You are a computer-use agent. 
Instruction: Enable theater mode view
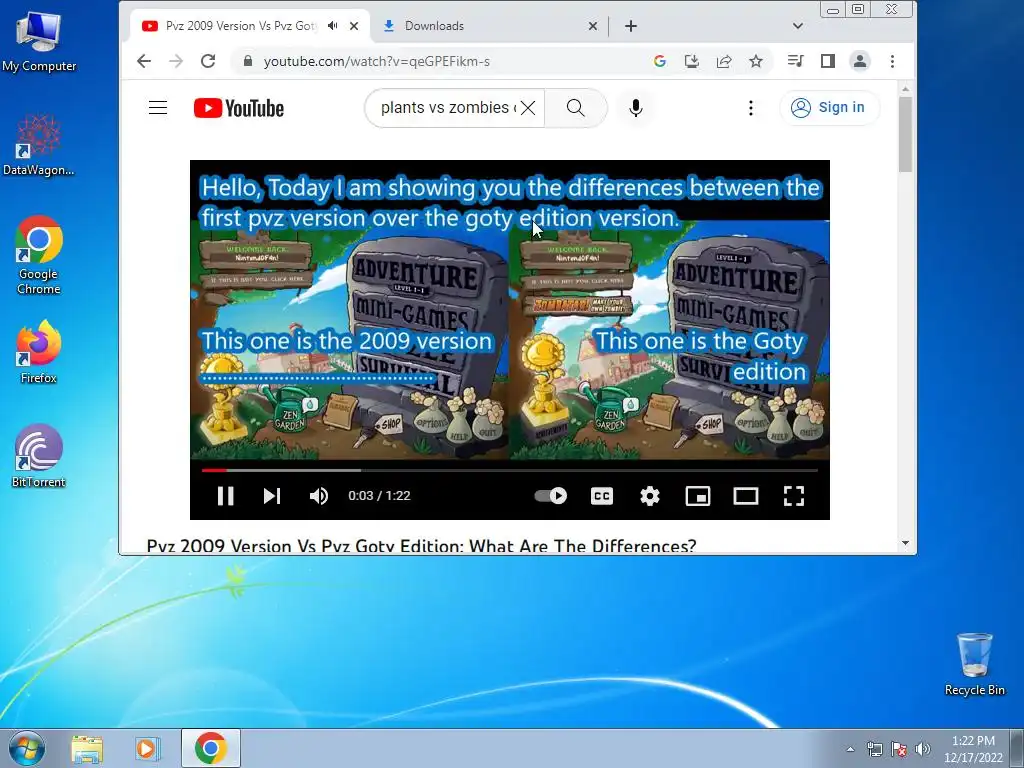746,496
